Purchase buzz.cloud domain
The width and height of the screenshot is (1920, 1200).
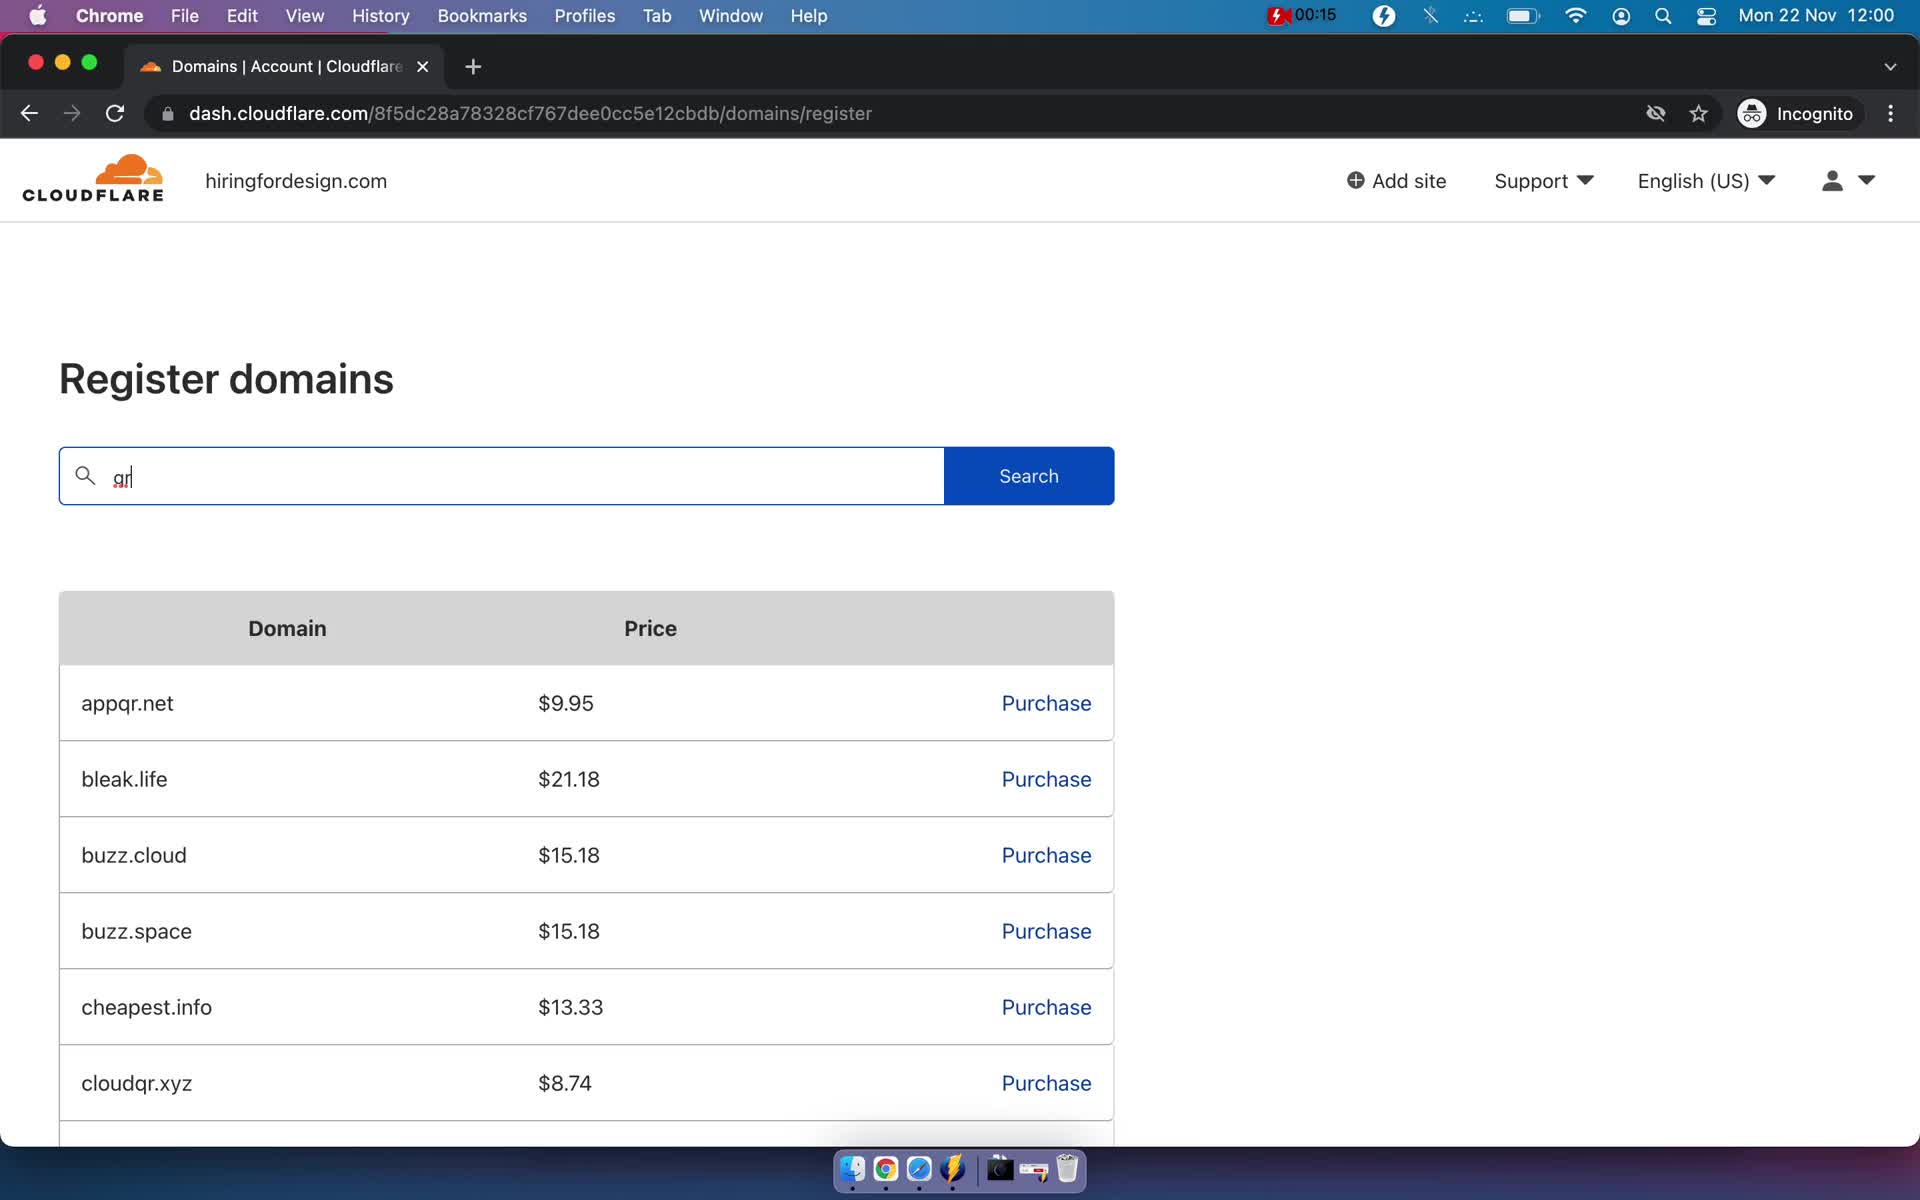1046,855
